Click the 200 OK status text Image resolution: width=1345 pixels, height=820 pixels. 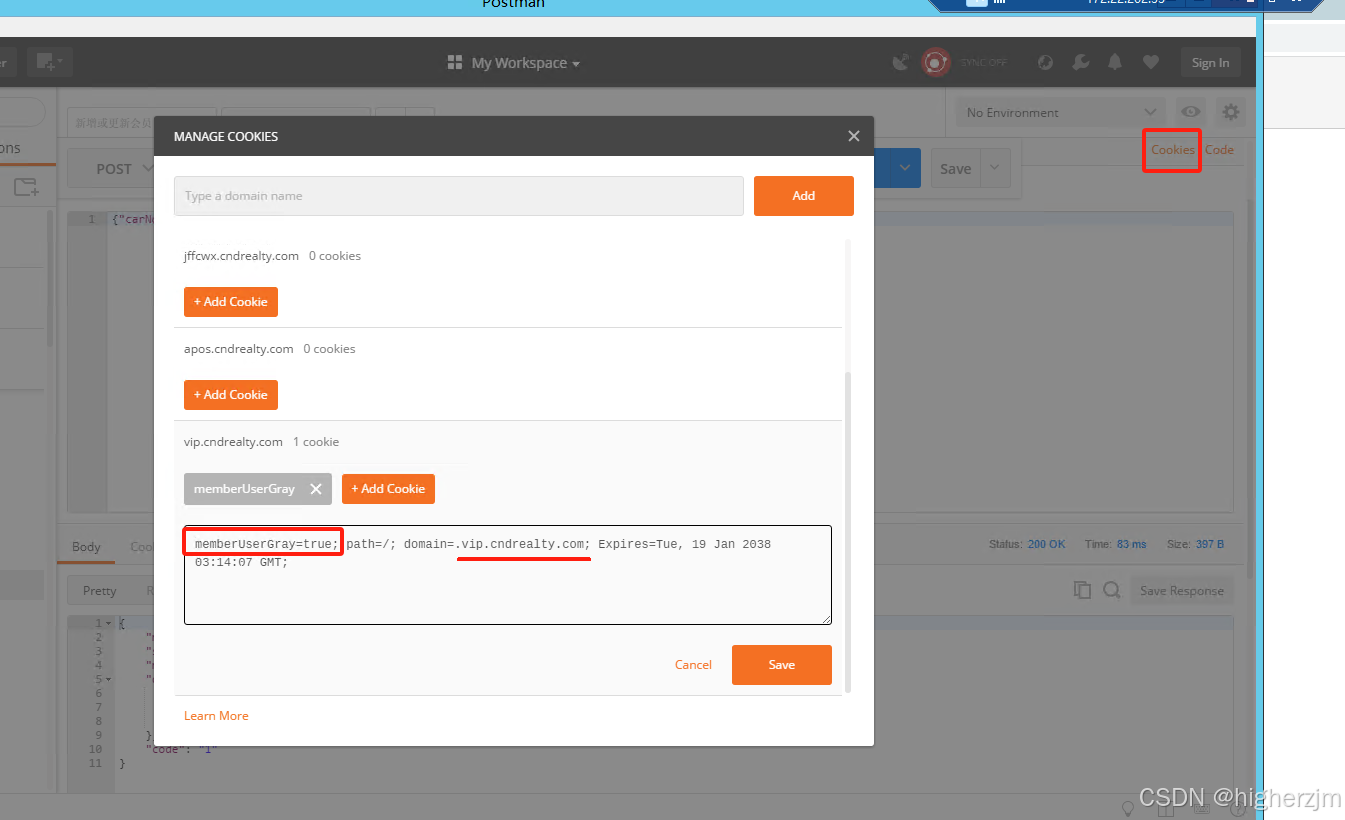point(1046,544)
